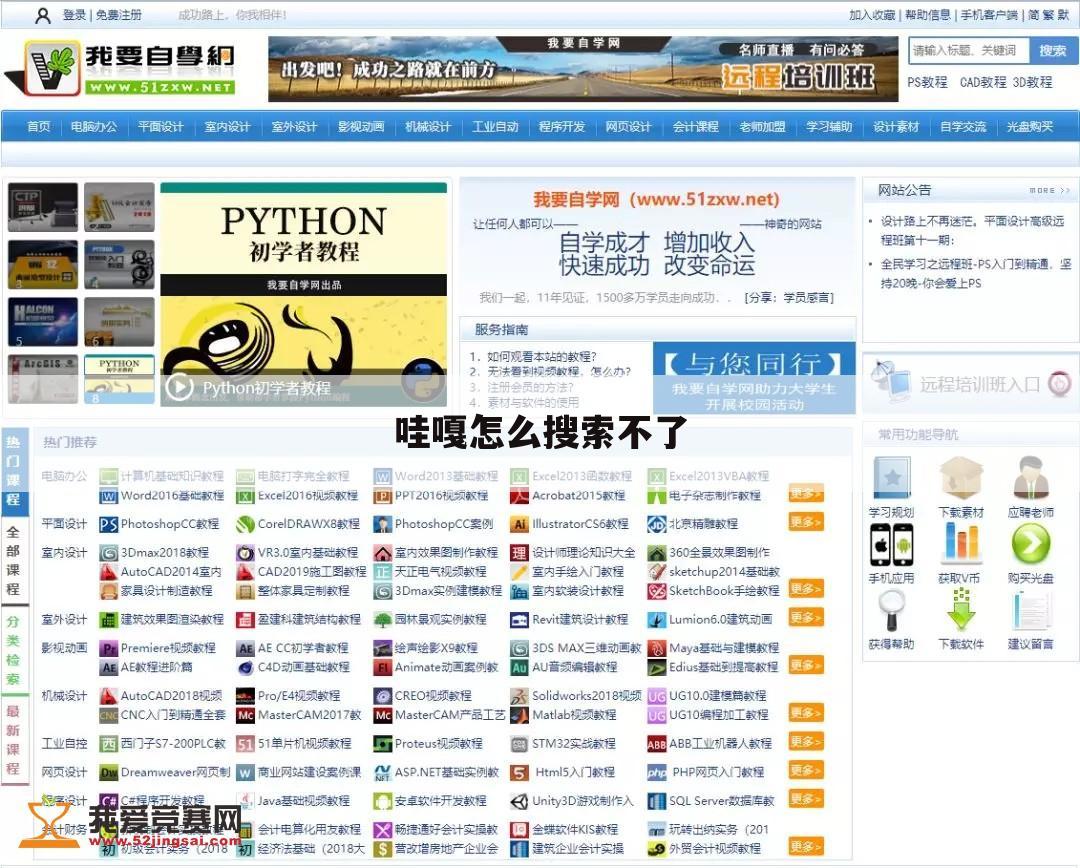Click the PS教程 quick link
This screenshot has width=1080, height=868.
pos(927,82)
